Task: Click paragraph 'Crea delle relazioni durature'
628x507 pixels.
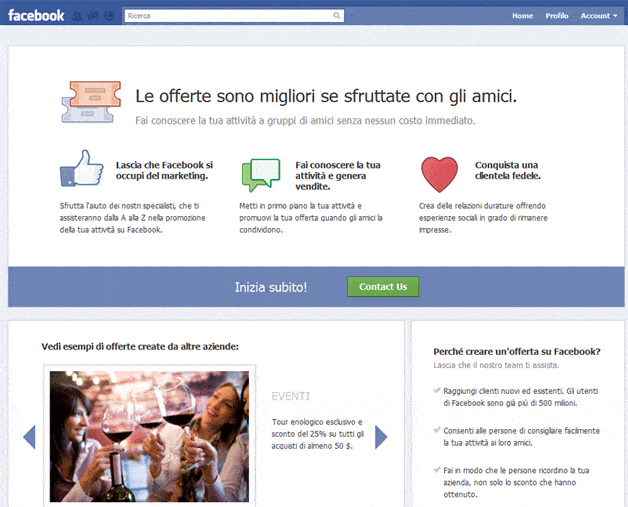Action: 483,218
